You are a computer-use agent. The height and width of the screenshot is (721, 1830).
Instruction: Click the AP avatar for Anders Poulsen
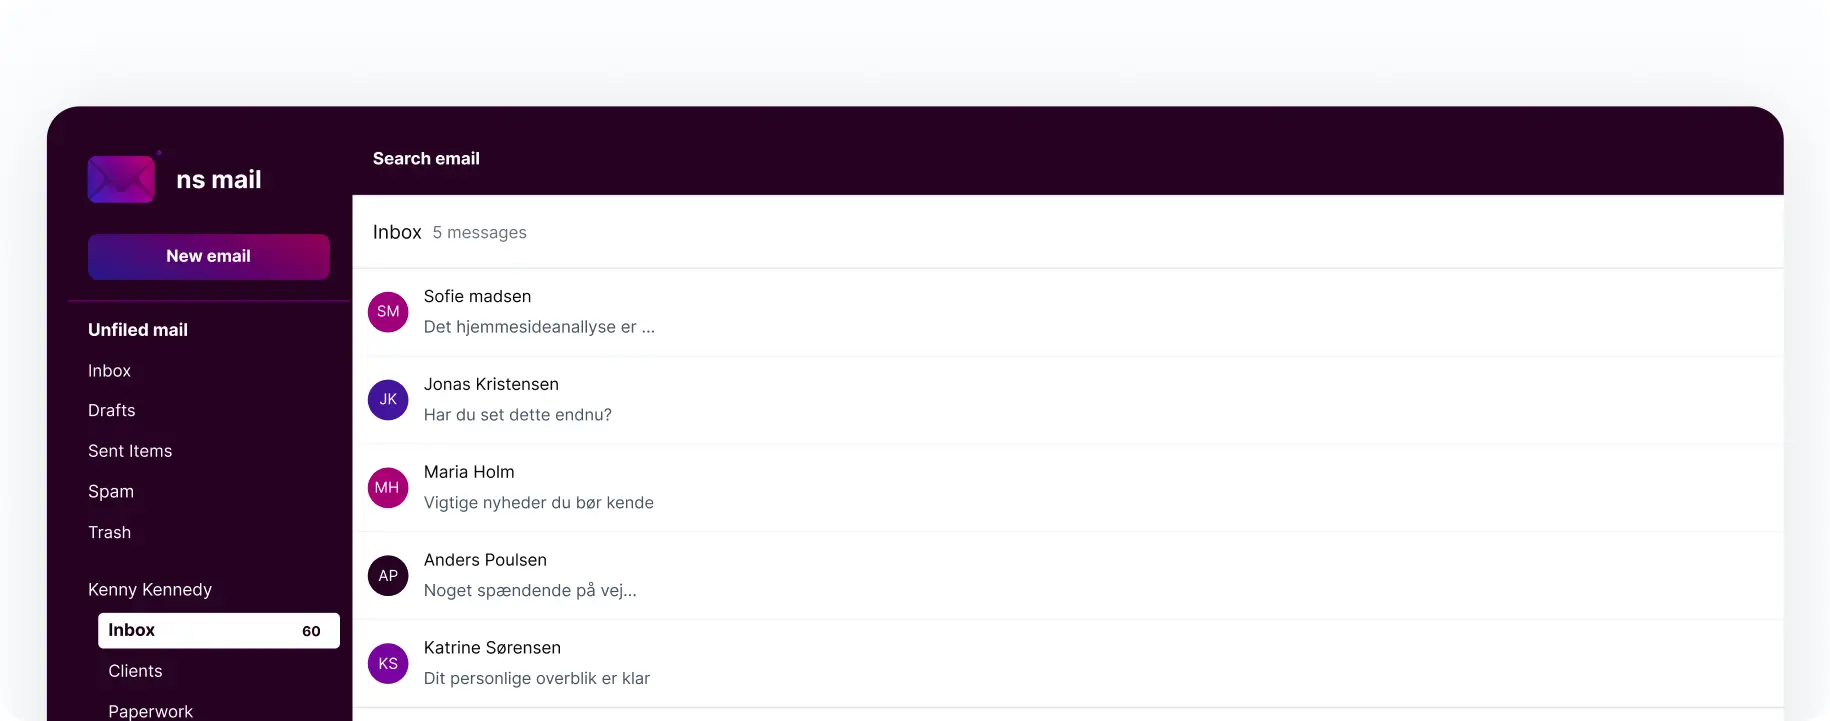point(388,576)
